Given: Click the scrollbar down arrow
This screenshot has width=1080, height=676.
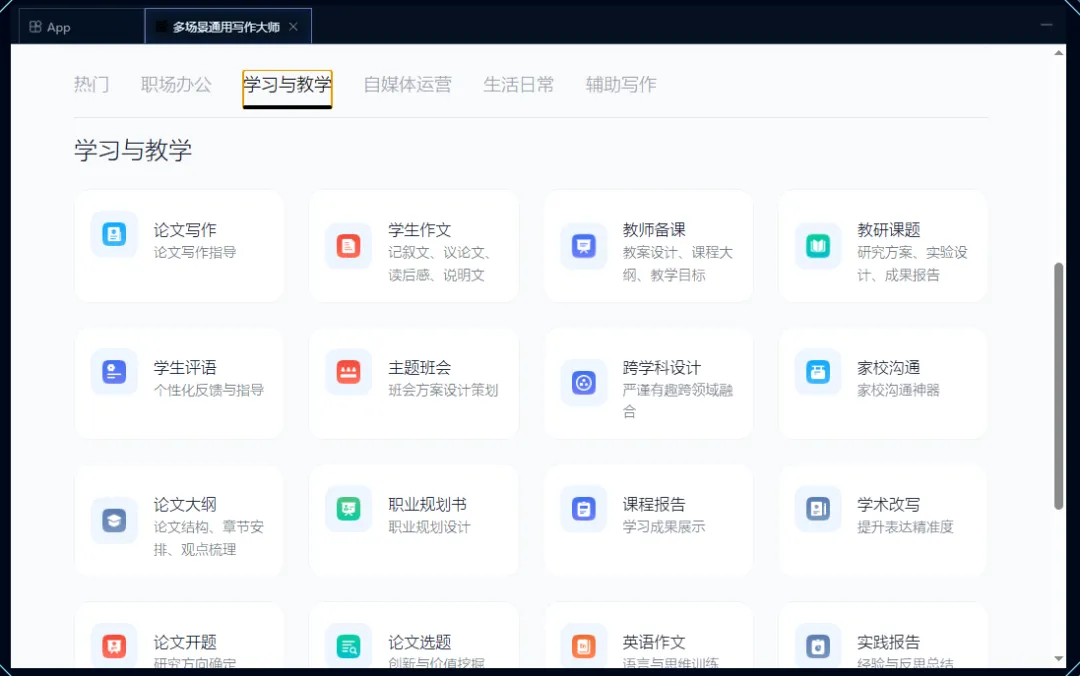Looking at the screenshot, I should (1059, 659).
